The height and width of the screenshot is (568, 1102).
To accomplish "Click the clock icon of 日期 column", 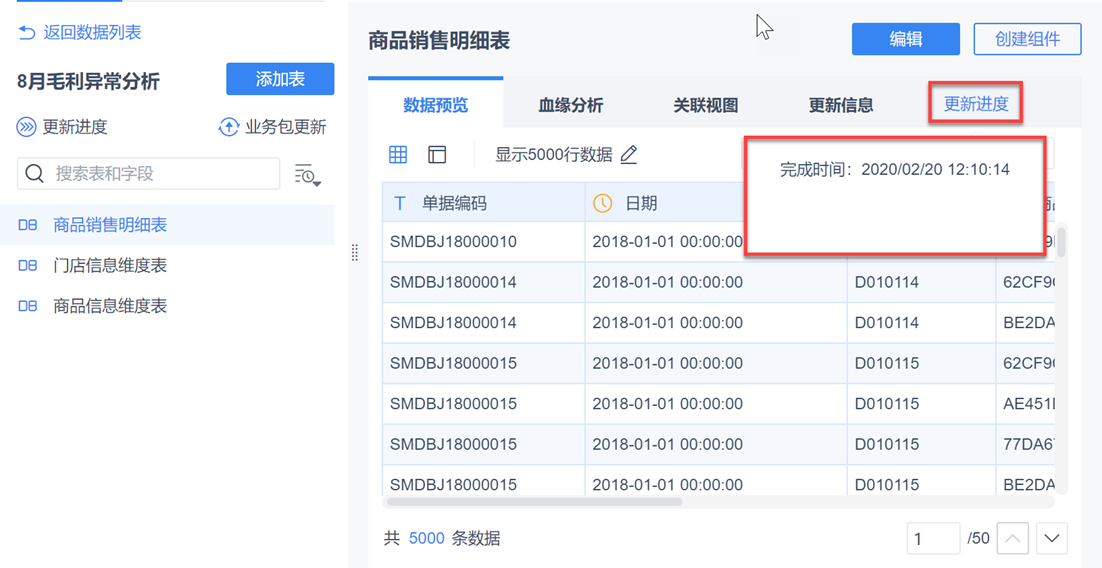I will point(602,203).
